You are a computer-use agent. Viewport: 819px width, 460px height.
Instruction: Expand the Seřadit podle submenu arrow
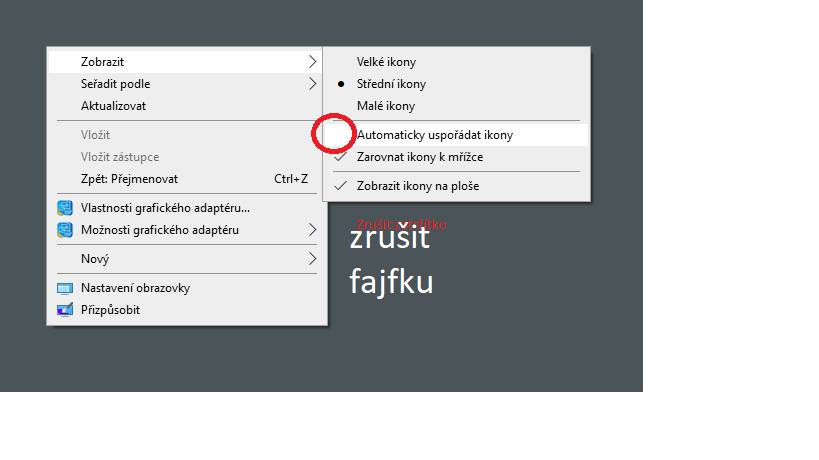[312, 84]
